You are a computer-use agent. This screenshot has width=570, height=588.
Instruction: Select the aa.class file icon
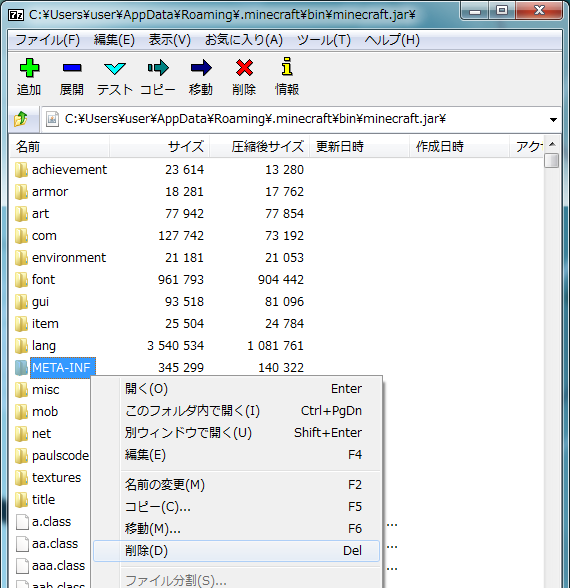coord(22,544)
